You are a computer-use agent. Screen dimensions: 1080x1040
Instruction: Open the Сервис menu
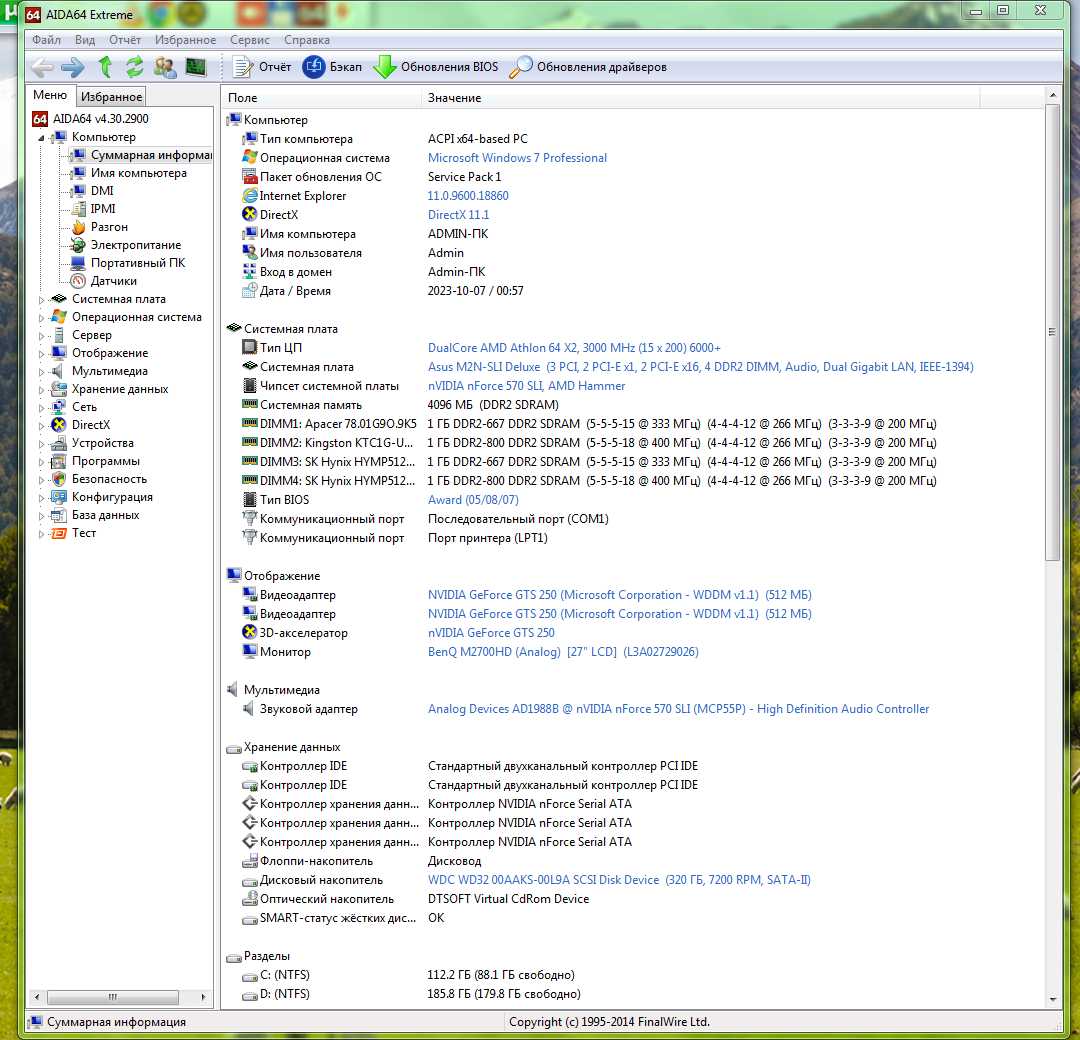[x=249, y=40]
